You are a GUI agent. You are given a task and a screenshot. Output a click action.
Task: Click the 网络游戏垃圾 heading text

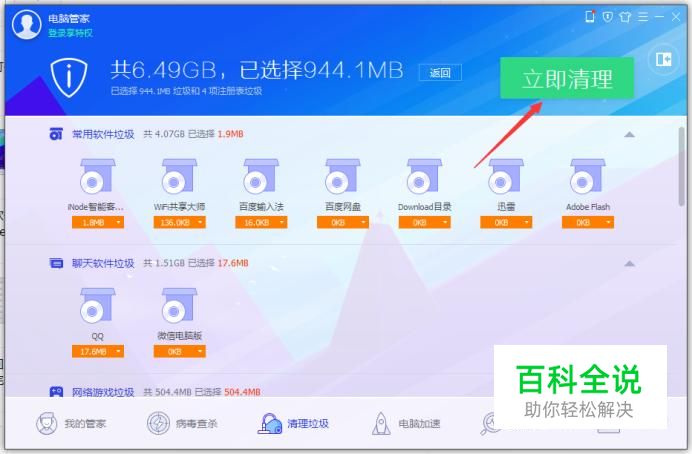coord(103,392)
